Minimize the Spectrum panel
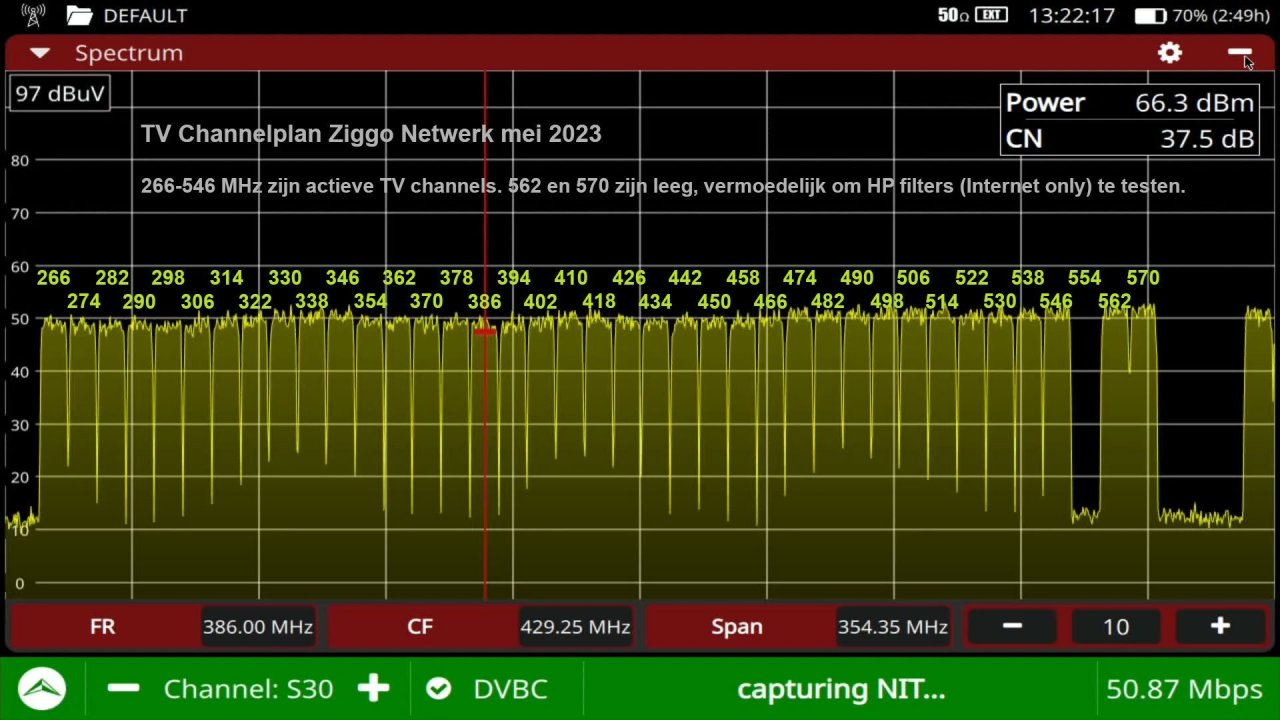1280x720 pixels. click(1240, 53)
